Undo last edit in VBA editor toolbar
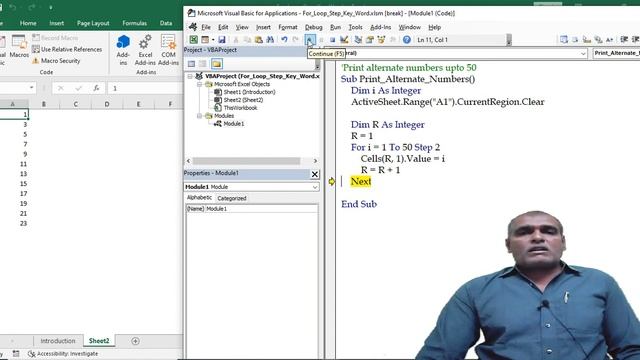This screenshot has width=640, height=360. click(284, 40)
